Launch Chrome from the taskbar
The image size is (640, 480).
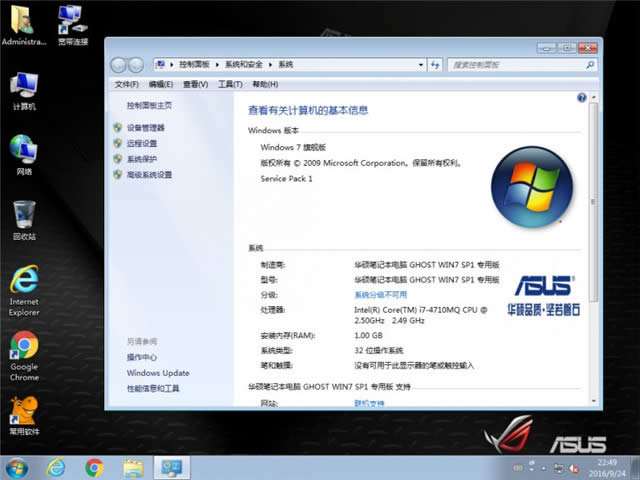tap(94, 467)
